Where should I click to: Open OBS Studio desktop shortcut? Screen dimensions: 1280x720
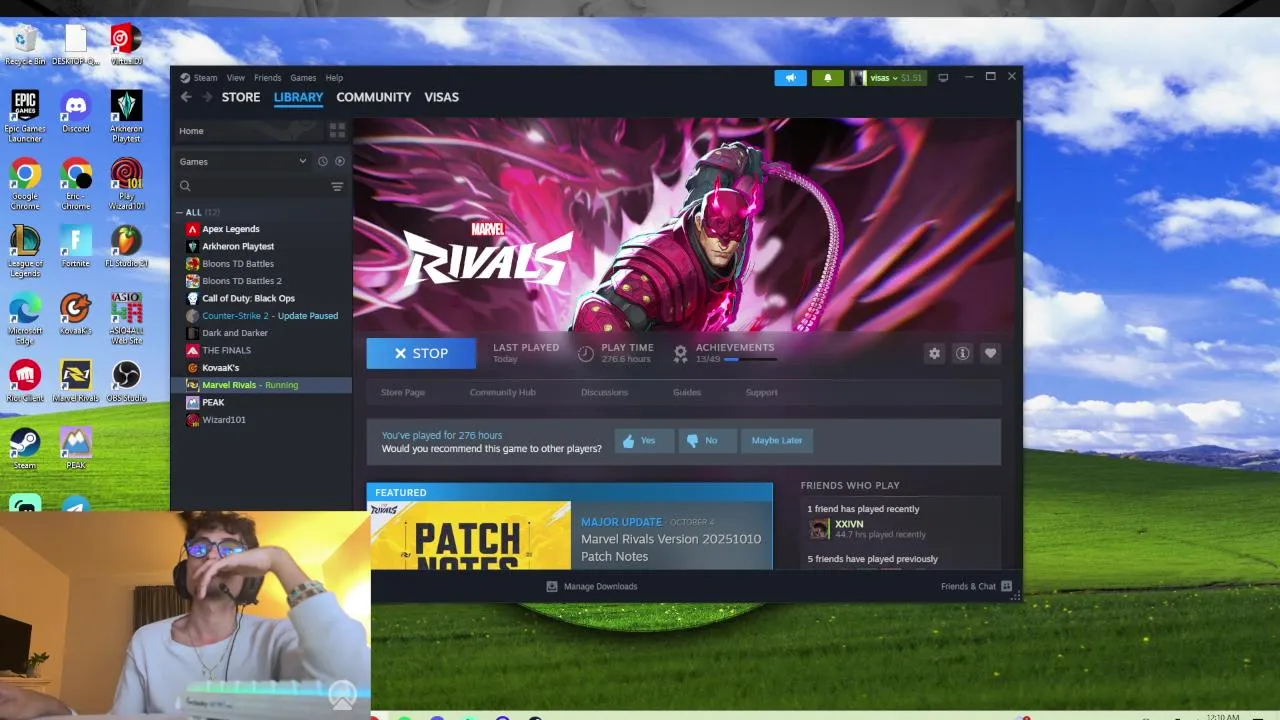[x=126, y=381]
